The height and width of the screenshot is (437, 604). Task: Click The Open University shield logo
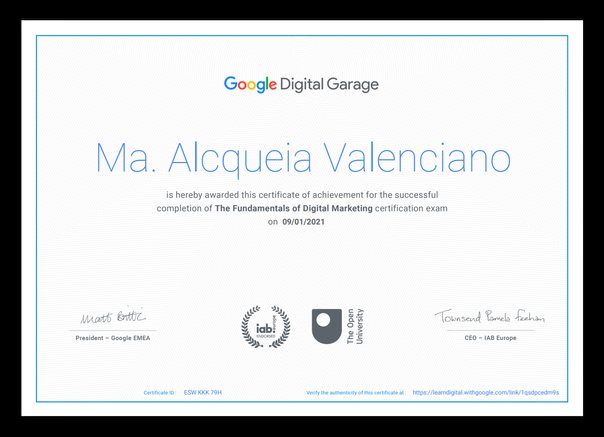click(x=327, y=326)
